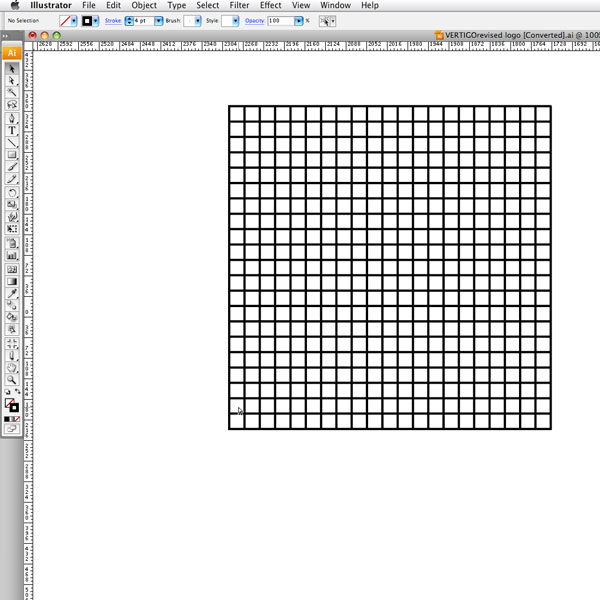Select the Selection arrow tool

pyautogui.click(x=12, y=68)
